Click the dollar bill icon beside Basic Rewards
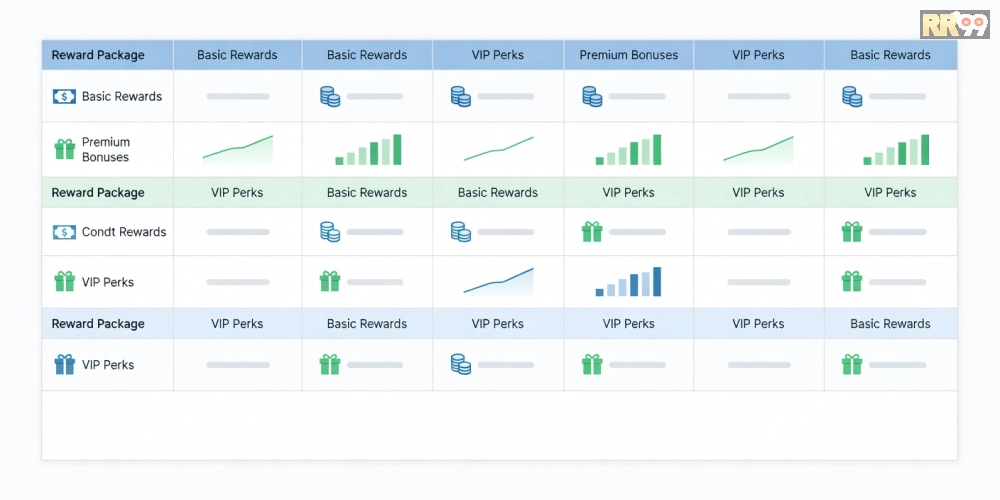This screenshot has width=1000, height=500. tap(64, 97)
